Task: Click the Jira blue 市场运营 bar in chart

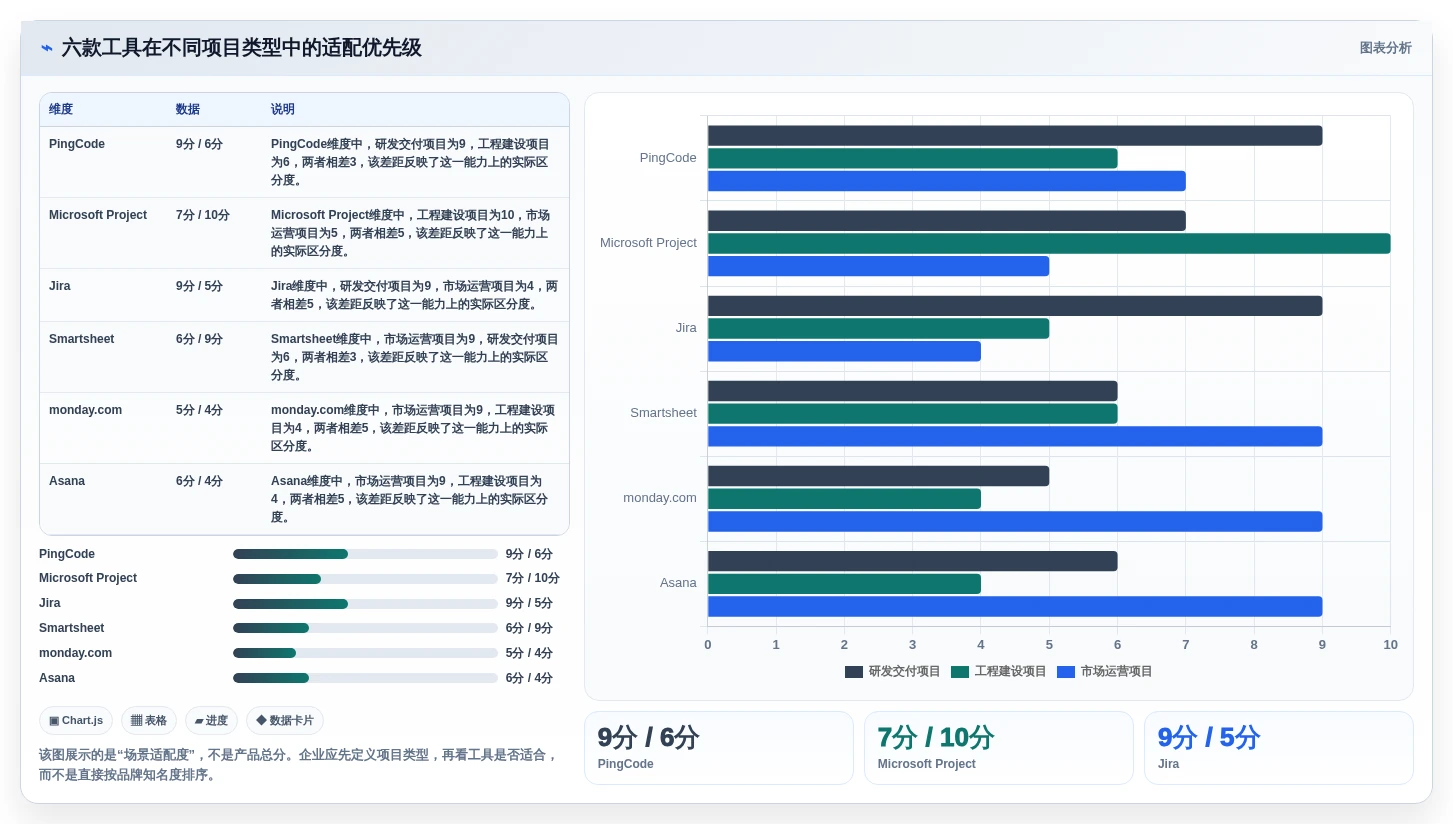Action: coord(844,351)
